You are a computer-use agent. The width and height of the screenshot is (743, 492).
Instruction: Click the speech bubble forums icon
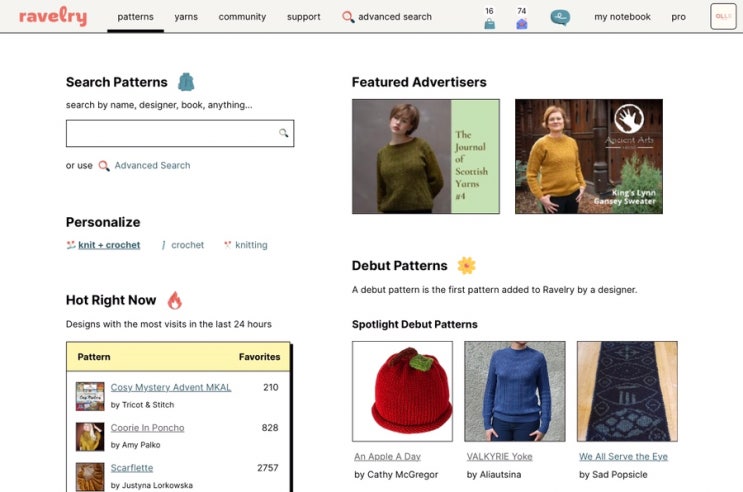tap(560, 18)
